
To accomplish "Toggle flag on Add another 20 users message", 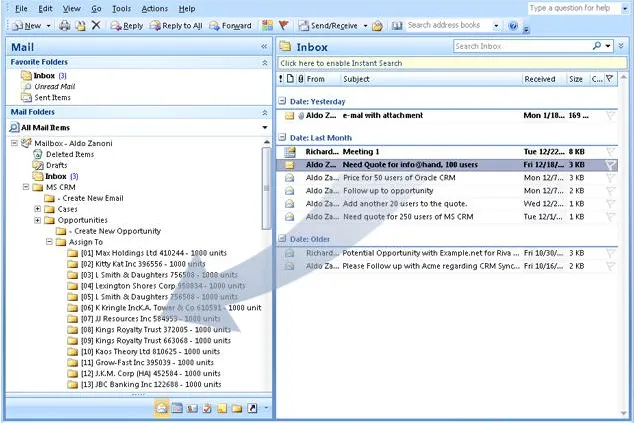I will [x=611, y=203].
